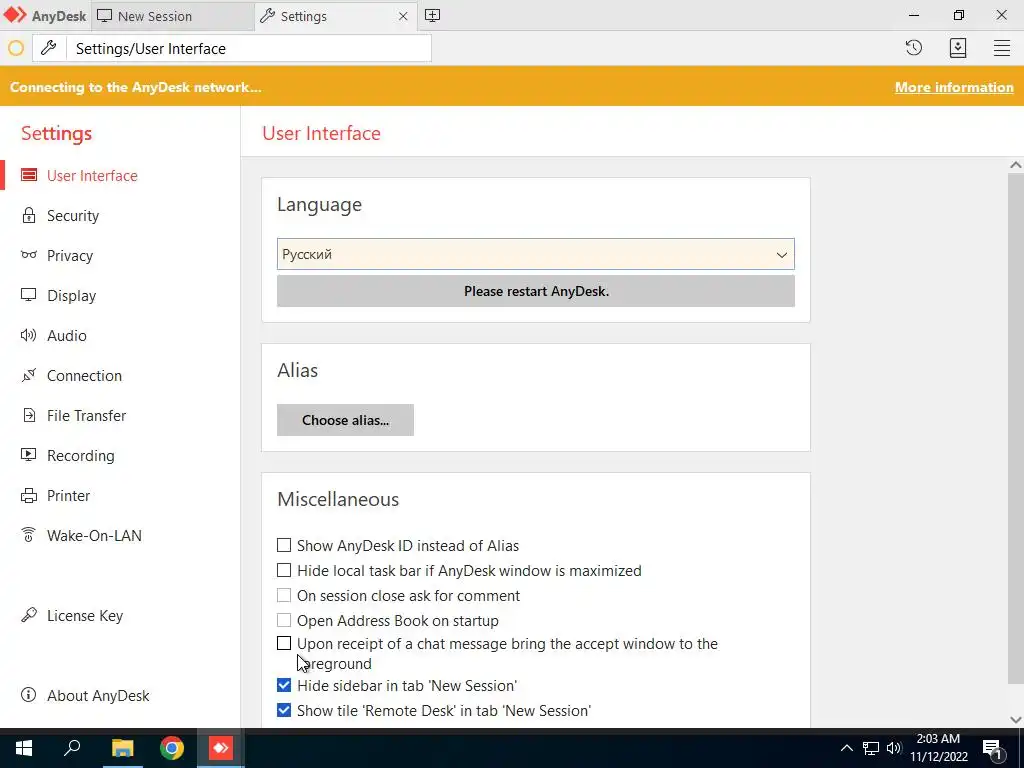This screenshot has width=1024, height=768.
Task: Close the Settings tab
Action: [x=403, y=16]
